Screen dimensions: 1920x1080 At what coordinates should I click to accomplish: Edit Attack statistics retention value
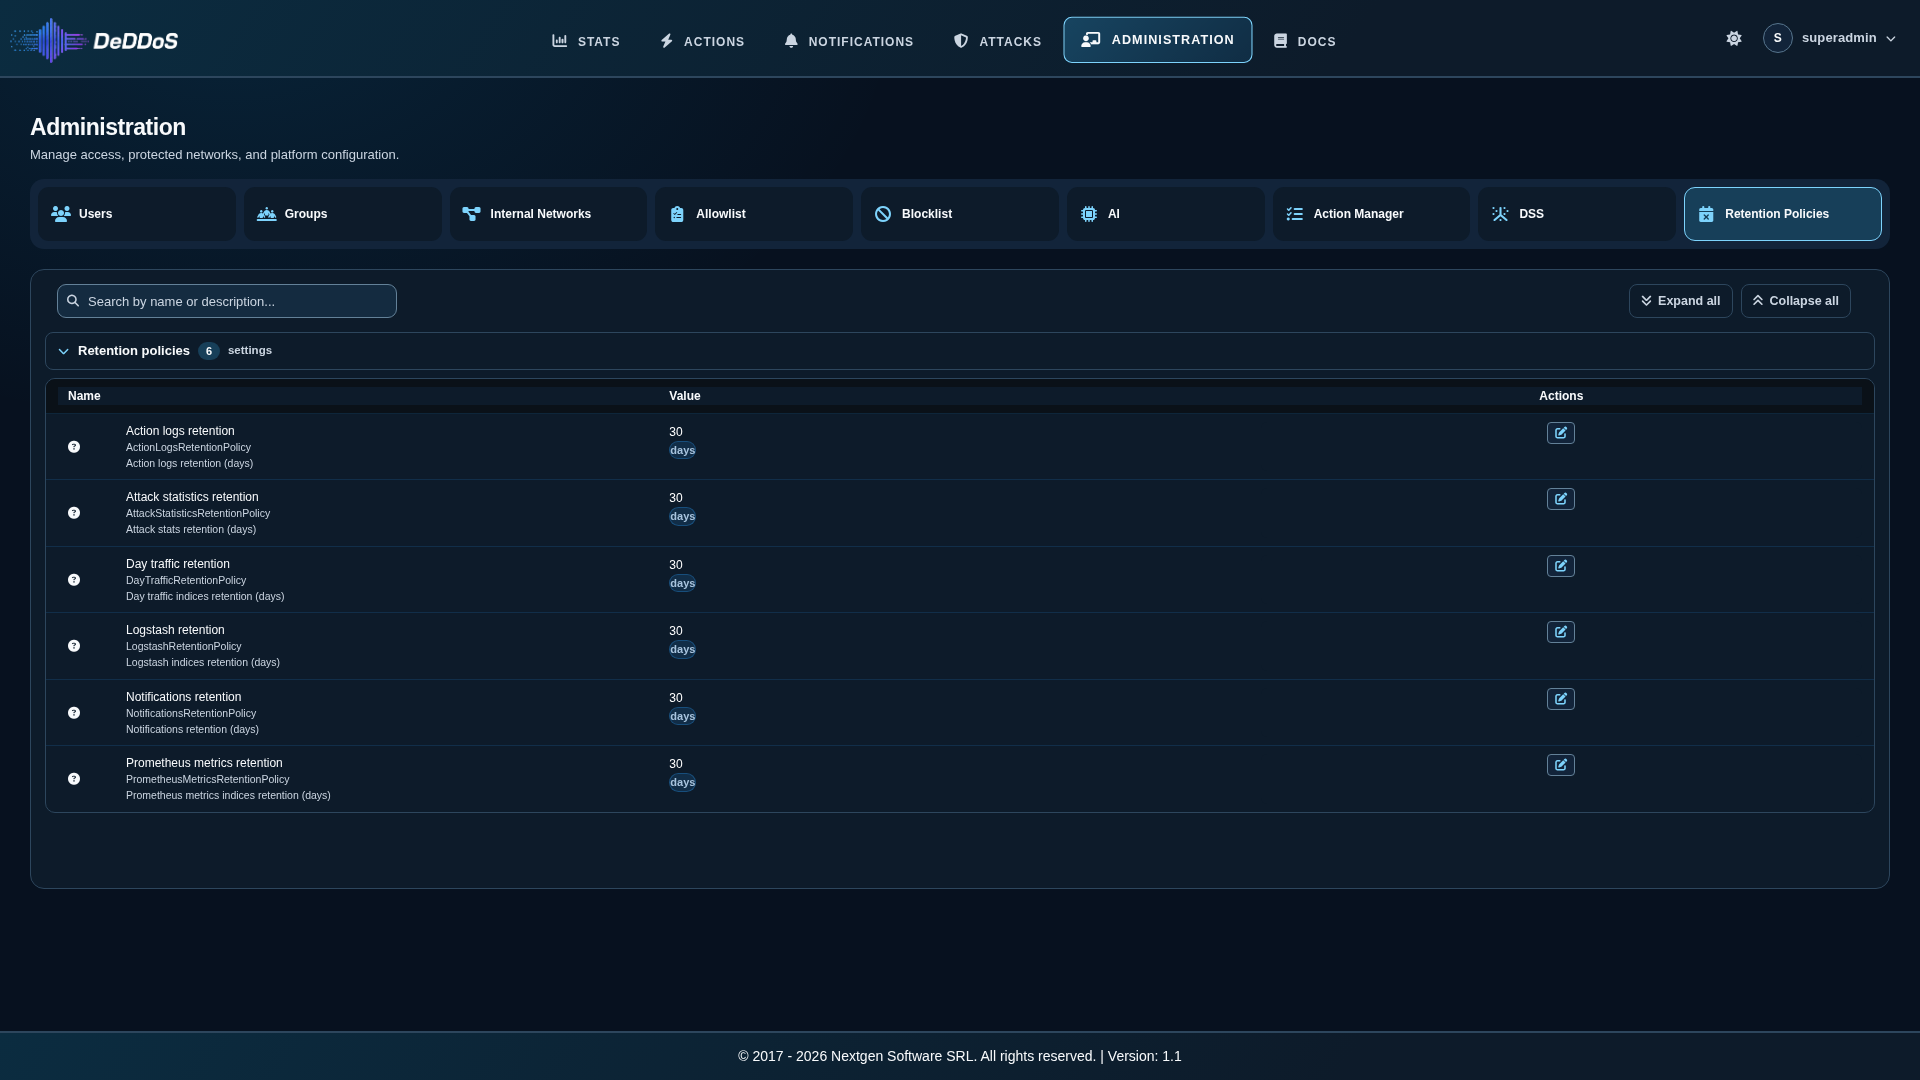tap(1560, 499)
